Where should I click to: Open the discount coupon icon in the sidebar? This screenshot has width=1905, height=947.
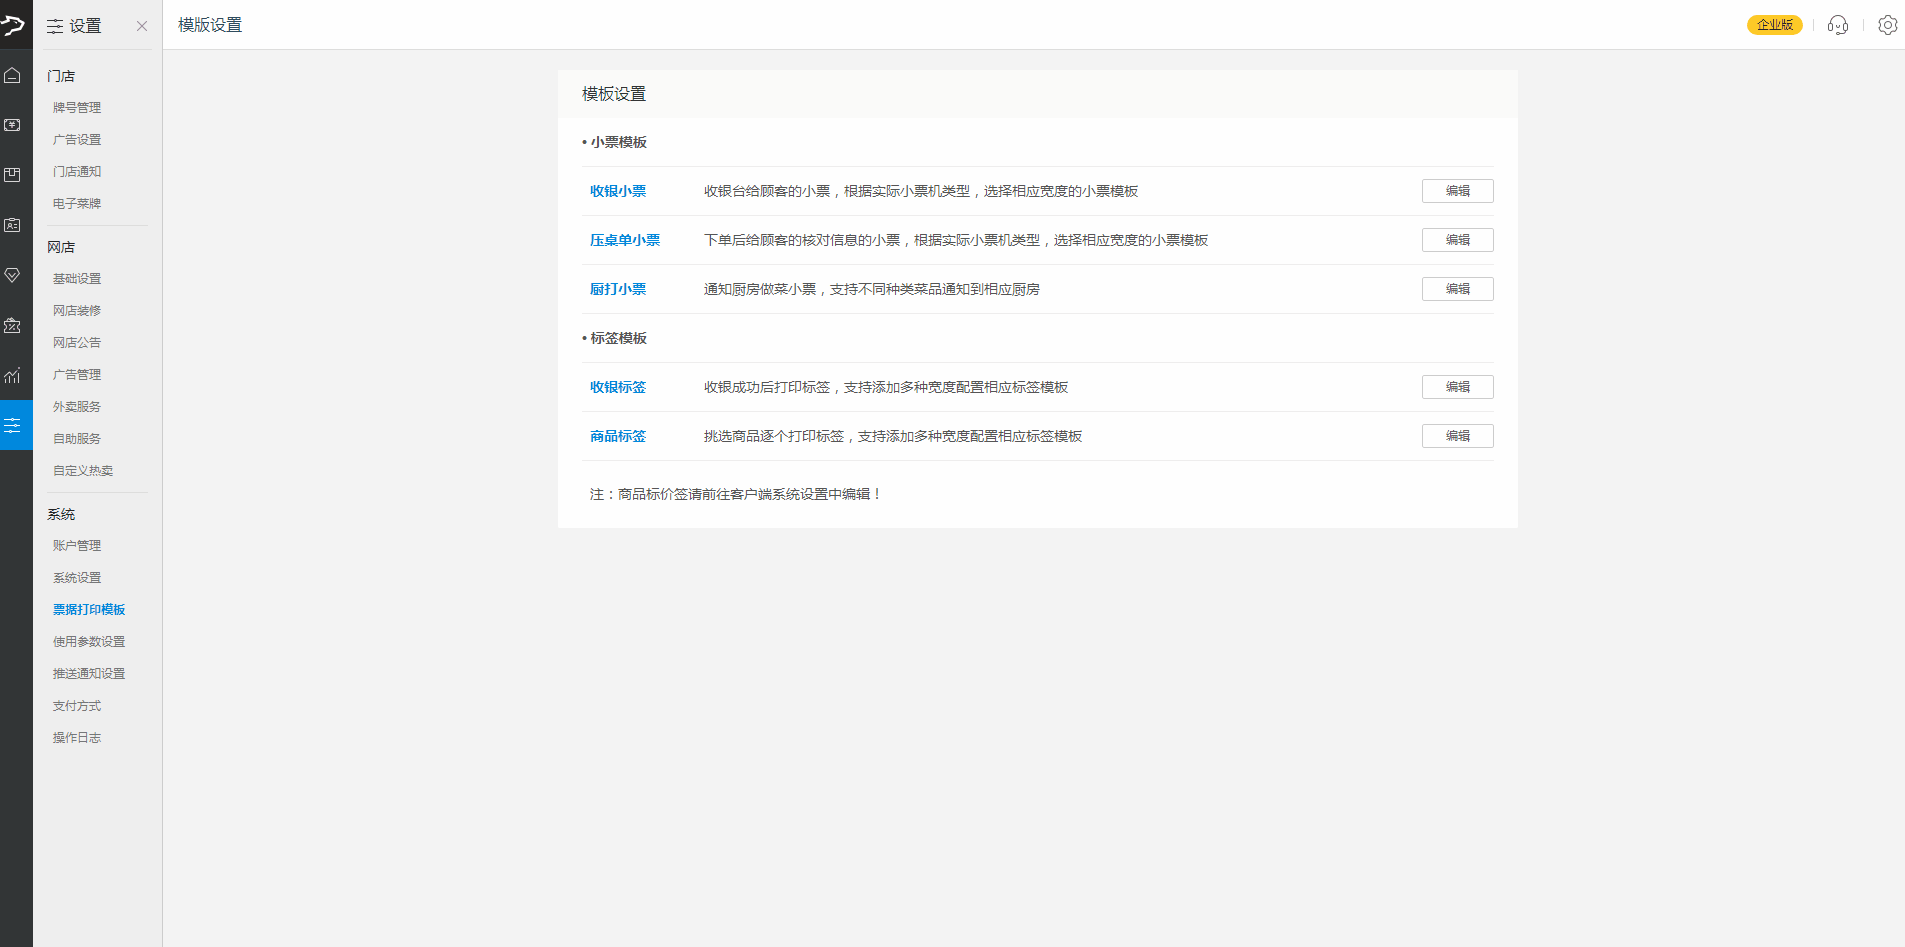tap(12, 325)
